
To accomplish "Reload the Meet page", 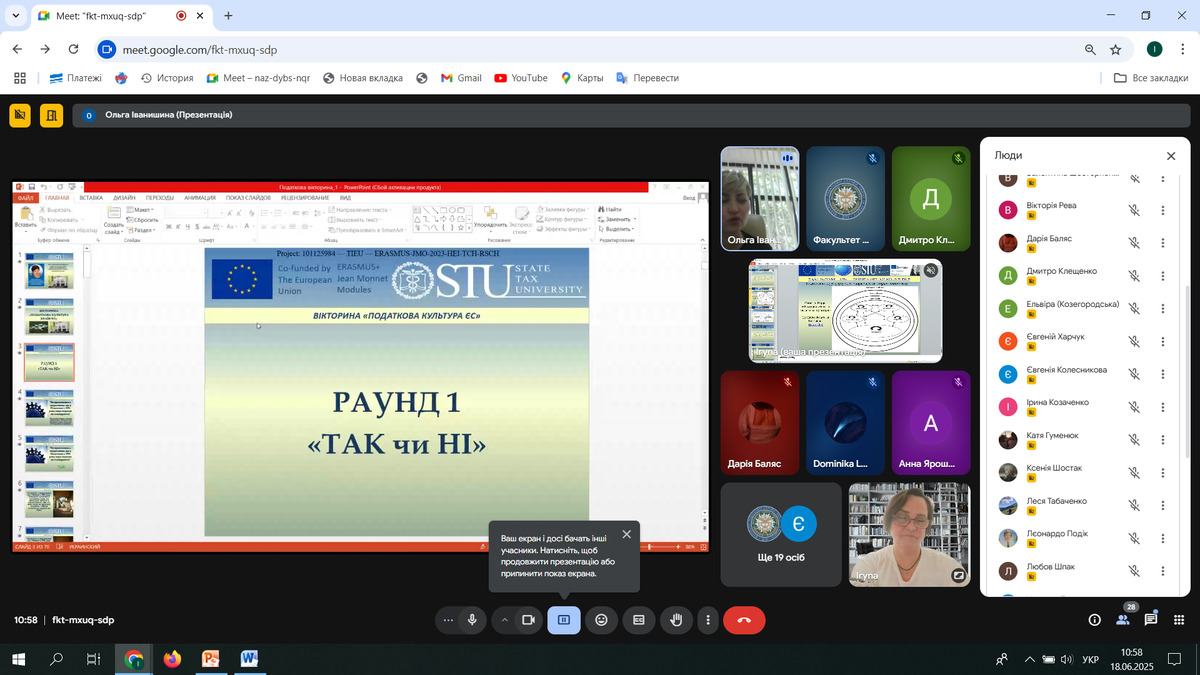I will (x=73, y=49).
